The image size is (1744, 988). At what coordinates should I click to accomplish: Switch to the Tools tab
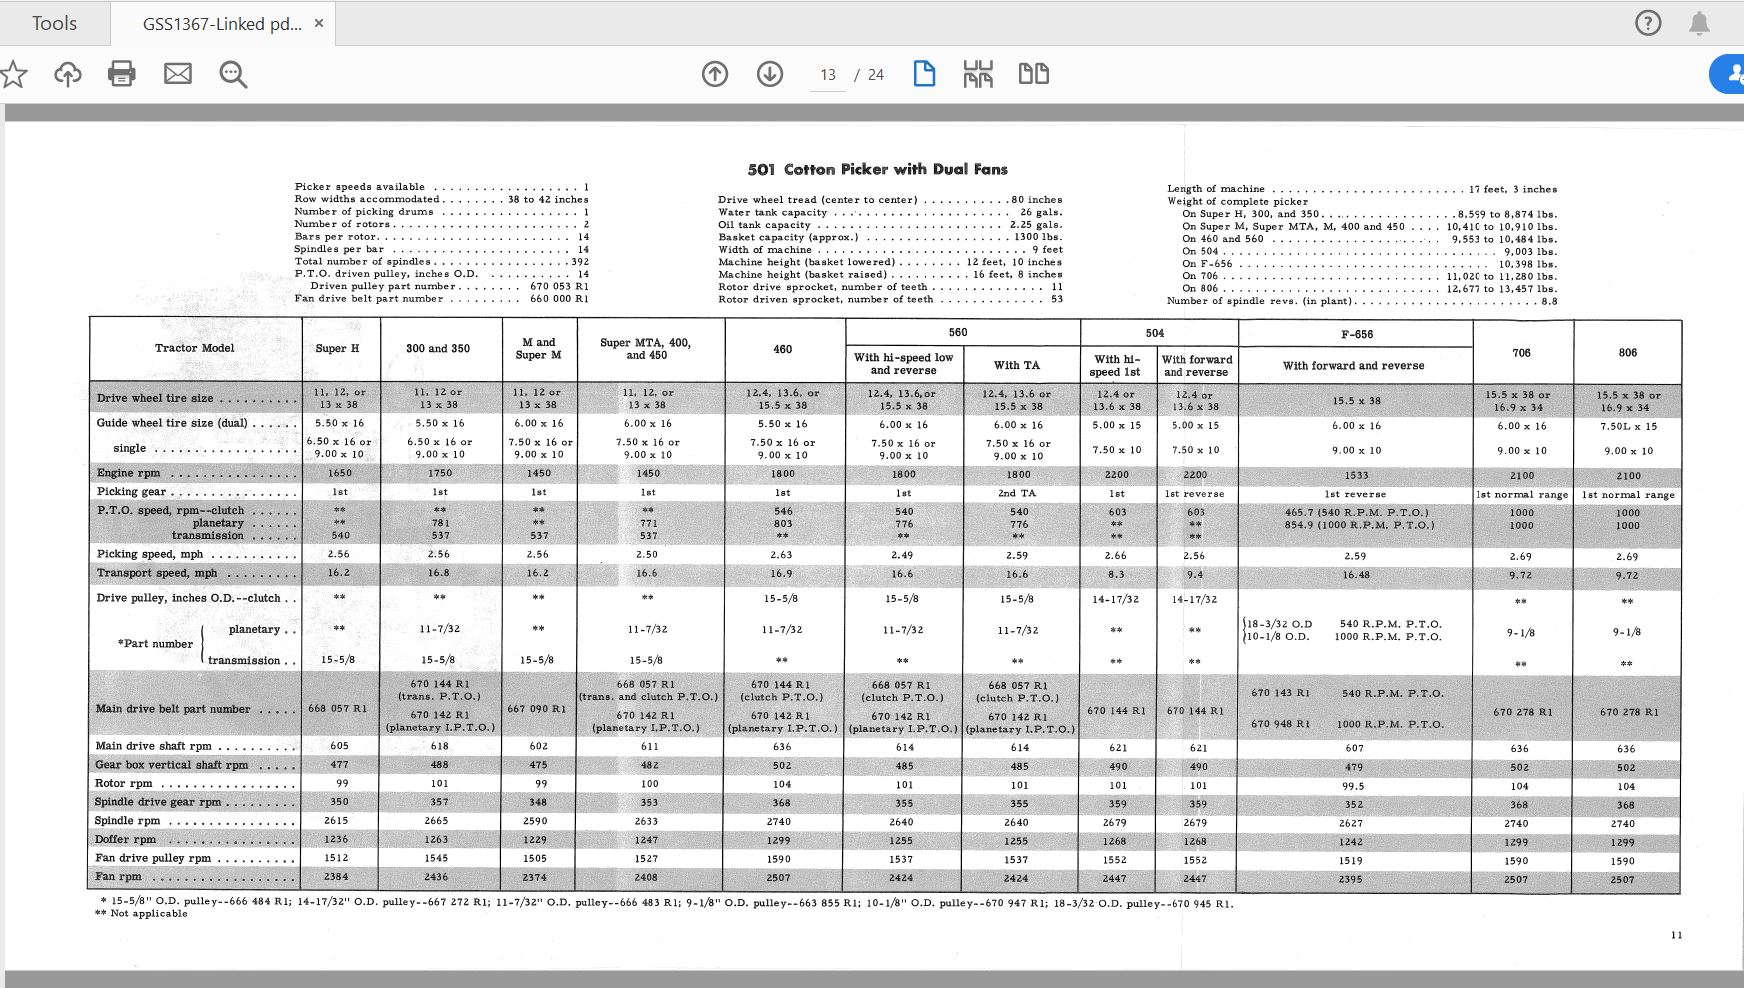coord(54,23)
